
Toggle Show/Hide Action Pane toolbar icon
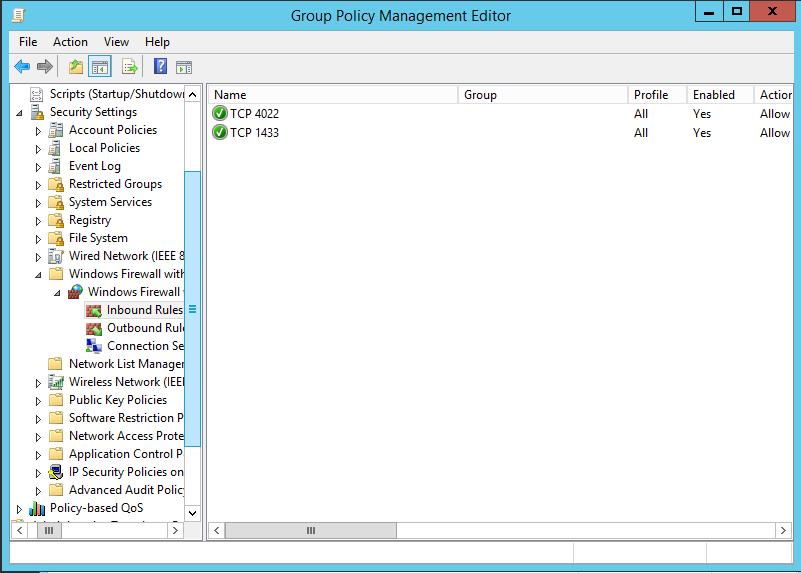tap(184, 67)
